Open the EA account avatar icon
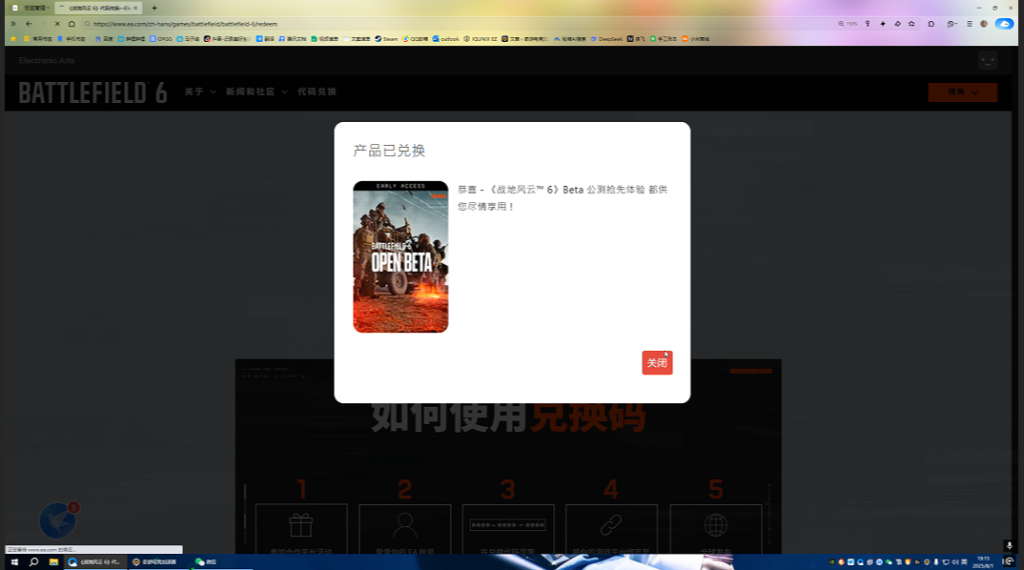Image resolution: width=1024 pixels, height=570 pixels. tap(987, 61)
